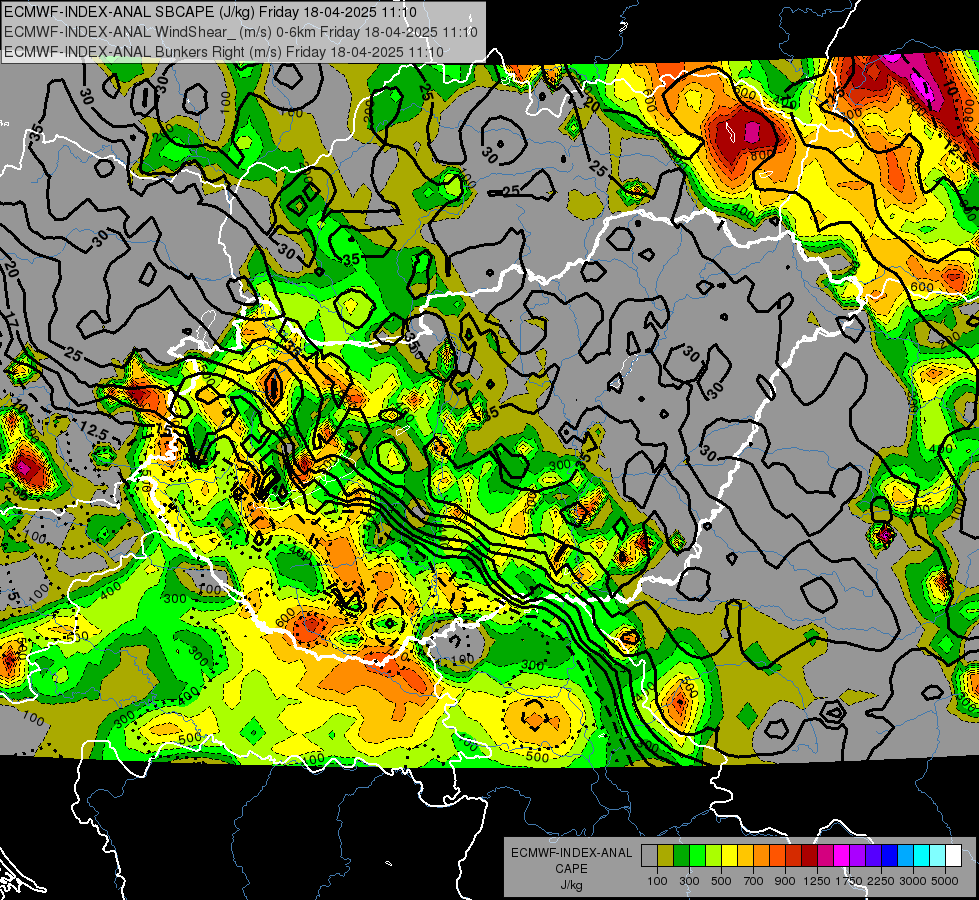Click the cyan legend swatch after 3000
This screenshot has width=979, height=900.
click(x=922, y=855)
